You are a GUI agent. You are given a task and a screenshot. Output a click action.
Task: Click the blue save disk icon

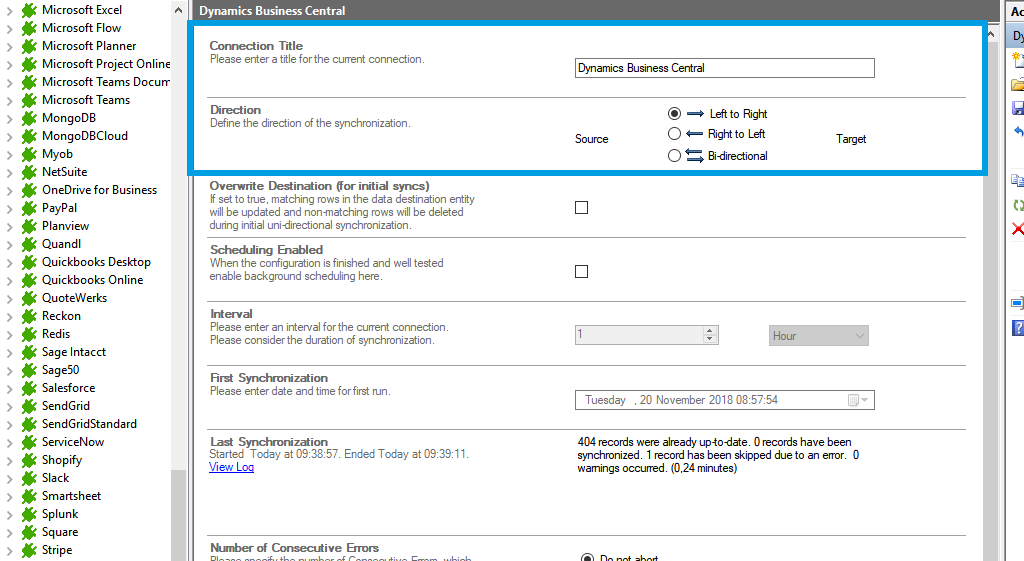click(x=1017, y=108)
